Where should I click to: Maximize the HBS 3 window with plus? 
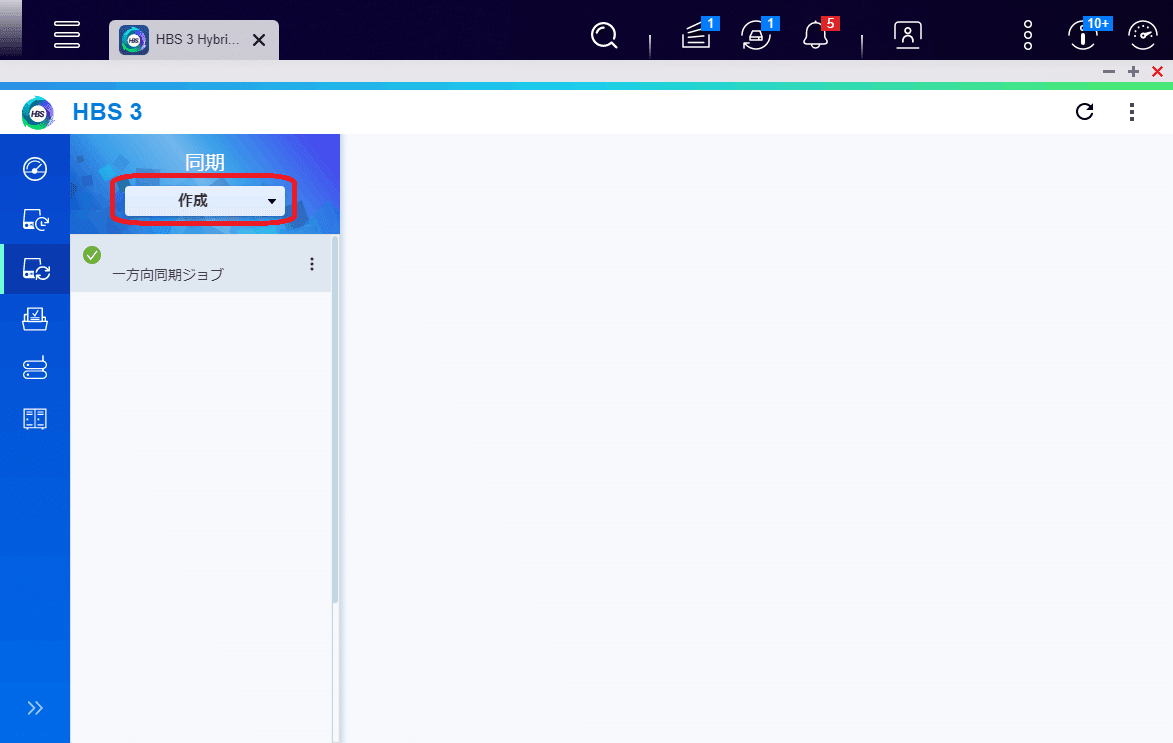pos(1133,72)
